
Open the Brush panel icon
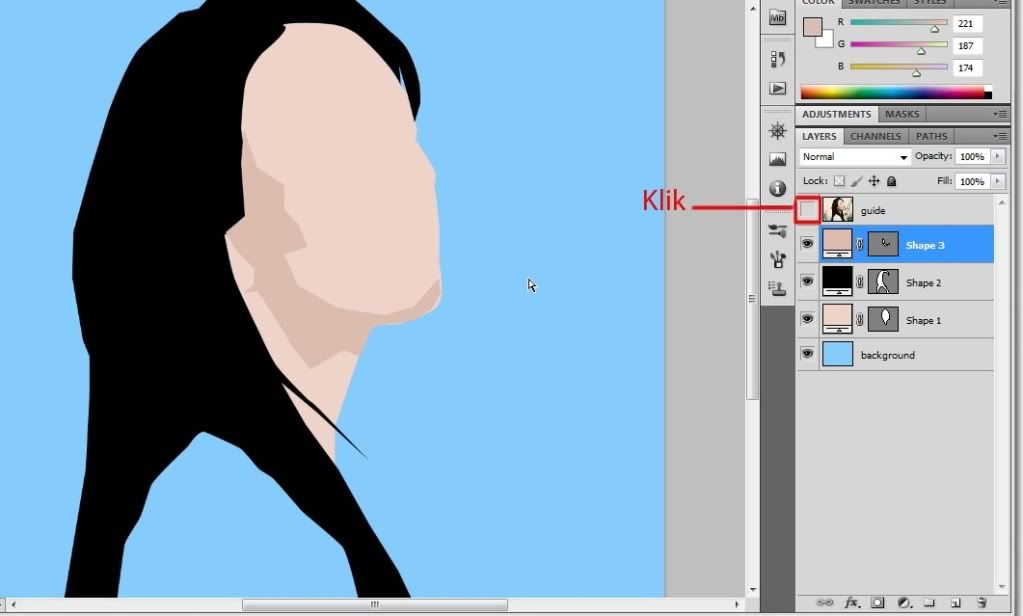click(x=777, y=260)
